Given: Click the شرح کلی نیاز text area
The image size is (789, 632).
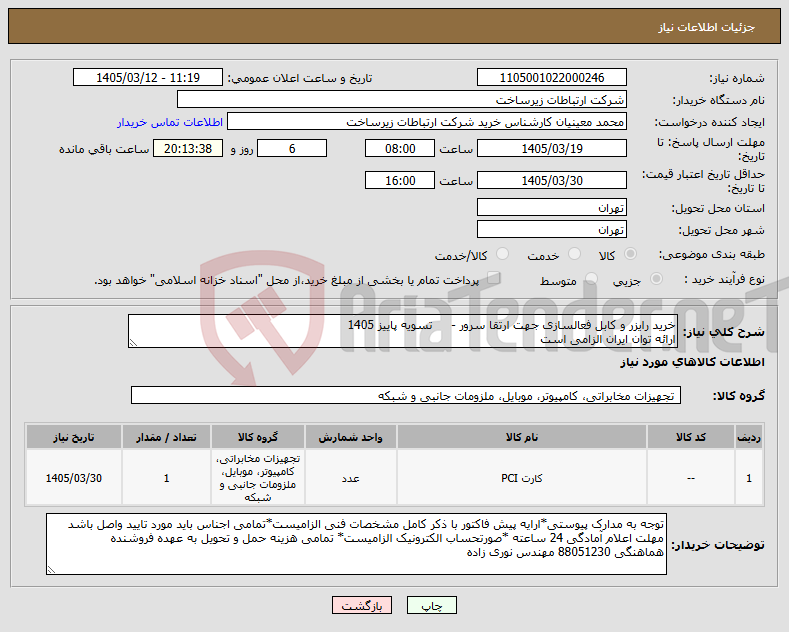Looking at the screenshot, I should [403, 331].
